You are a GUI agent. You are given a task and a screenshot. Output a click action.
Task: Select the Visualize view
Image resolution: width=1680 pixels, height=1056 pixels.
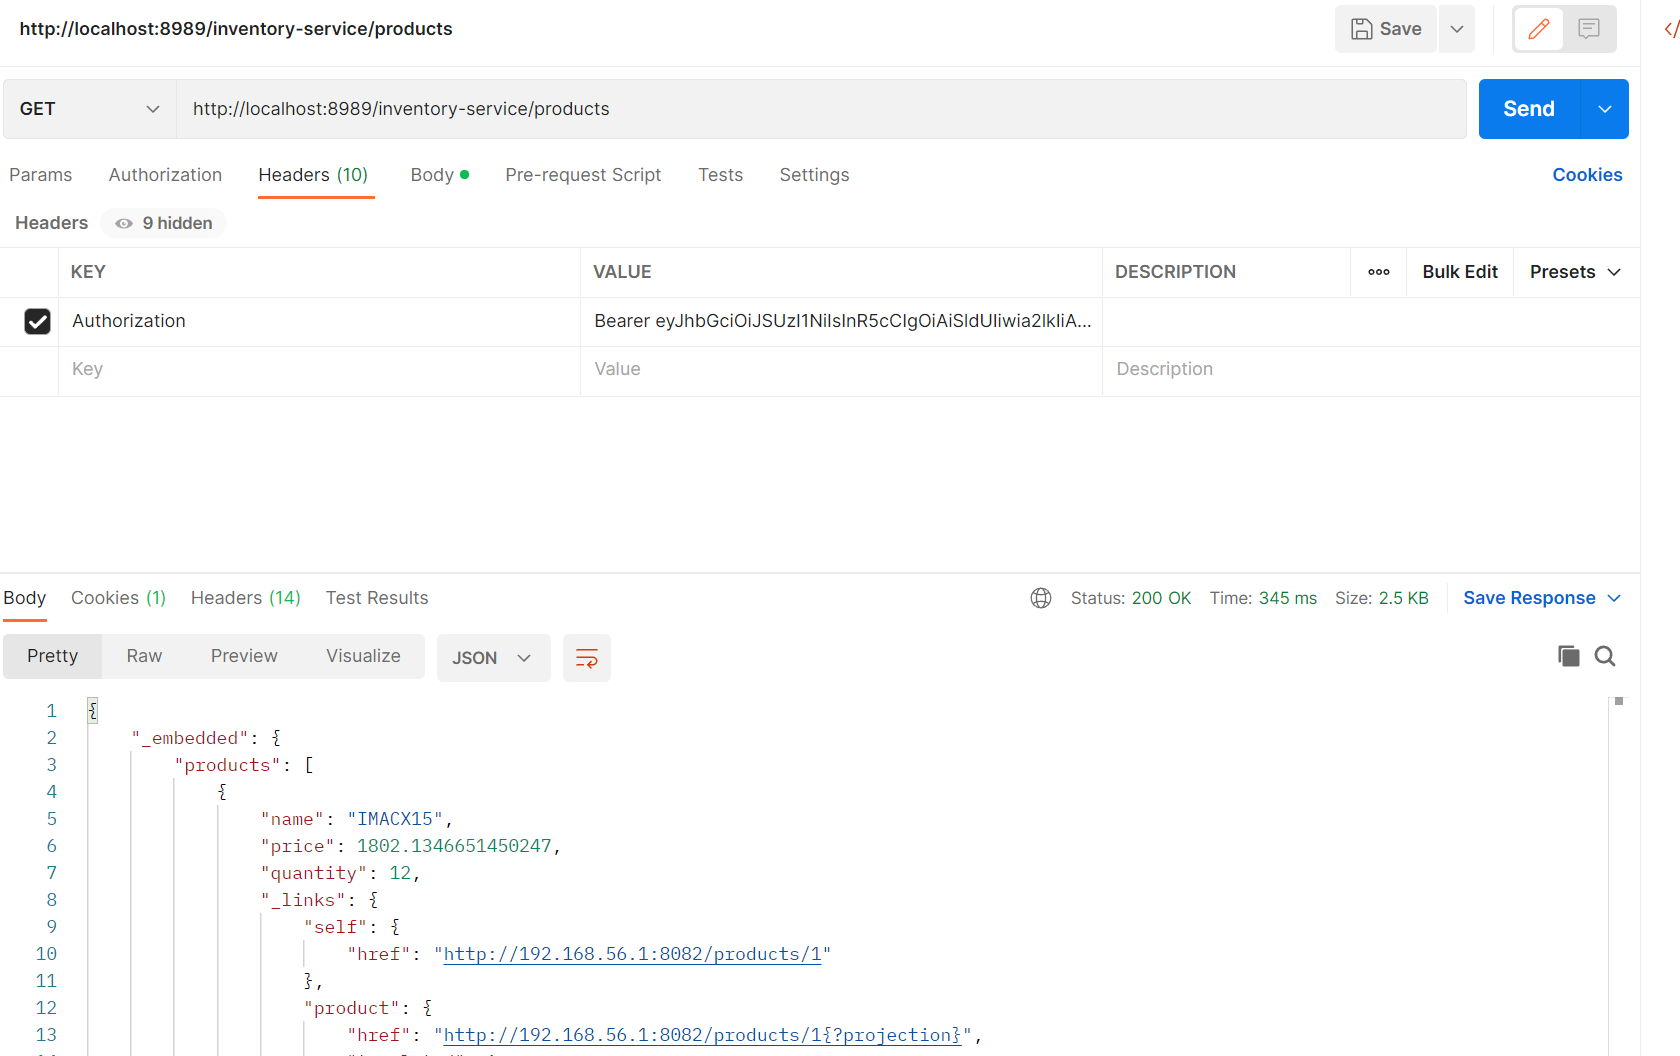point(363,656)
